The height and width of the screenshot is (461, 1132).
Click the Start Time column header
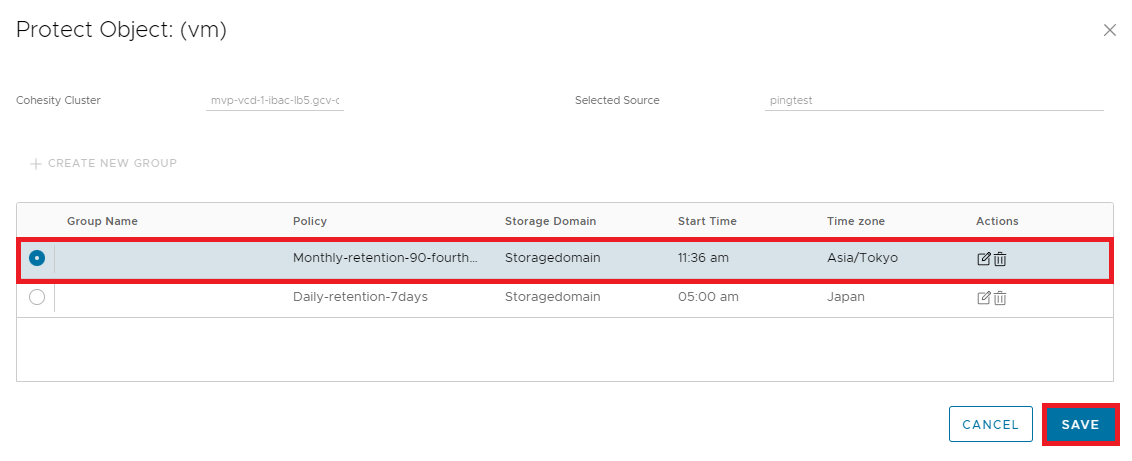click(x=708, y=221)
